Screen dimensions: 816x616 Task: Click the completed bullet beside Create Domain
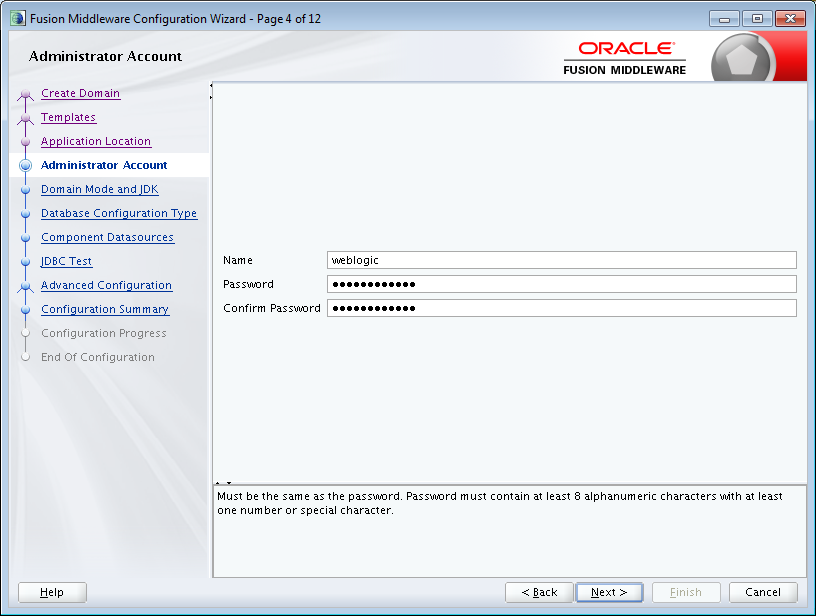[x=25, y=93]
